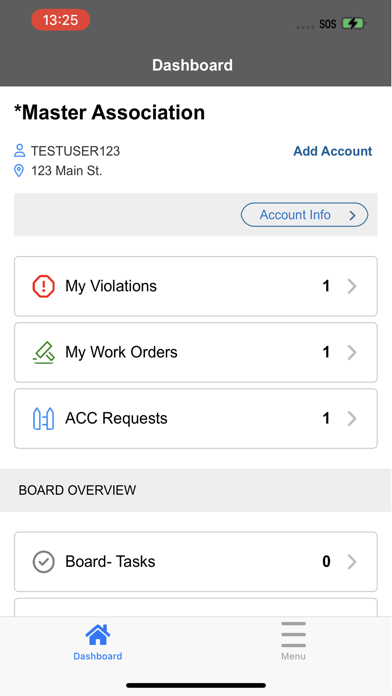The height and width of the screenshot is (696, 392).
Task: Open My Work Orders chevron arrow
Action: click(x=352, y=352)
